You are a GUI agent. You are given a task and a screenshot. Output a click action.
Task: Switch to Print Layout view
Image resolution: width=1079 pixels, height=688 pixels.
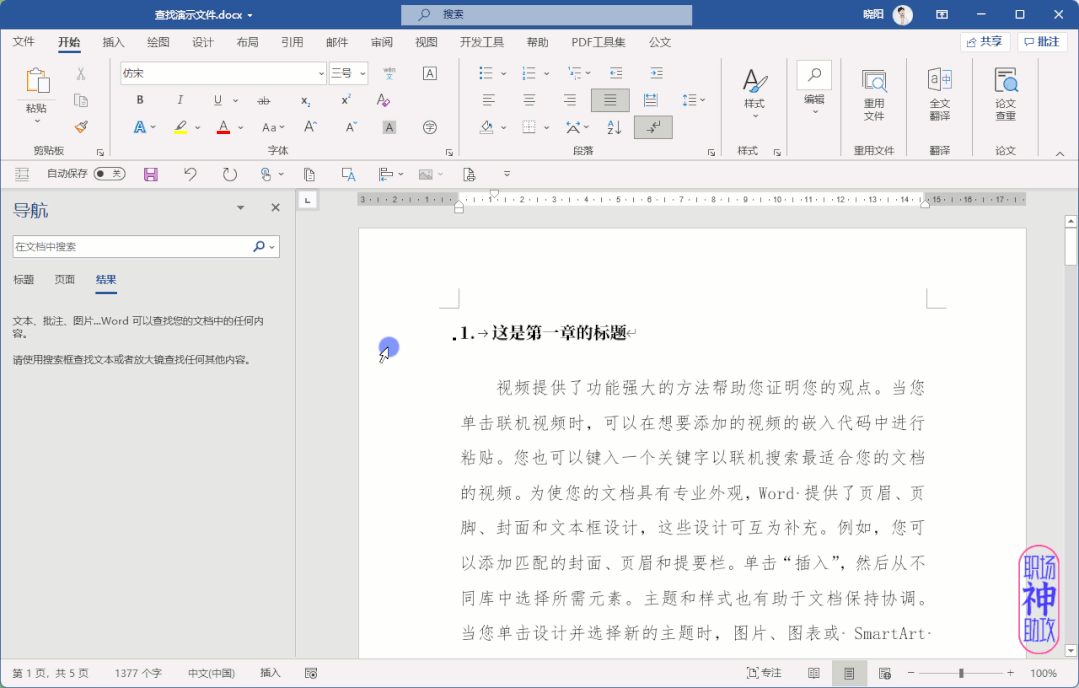coord(849,674)
